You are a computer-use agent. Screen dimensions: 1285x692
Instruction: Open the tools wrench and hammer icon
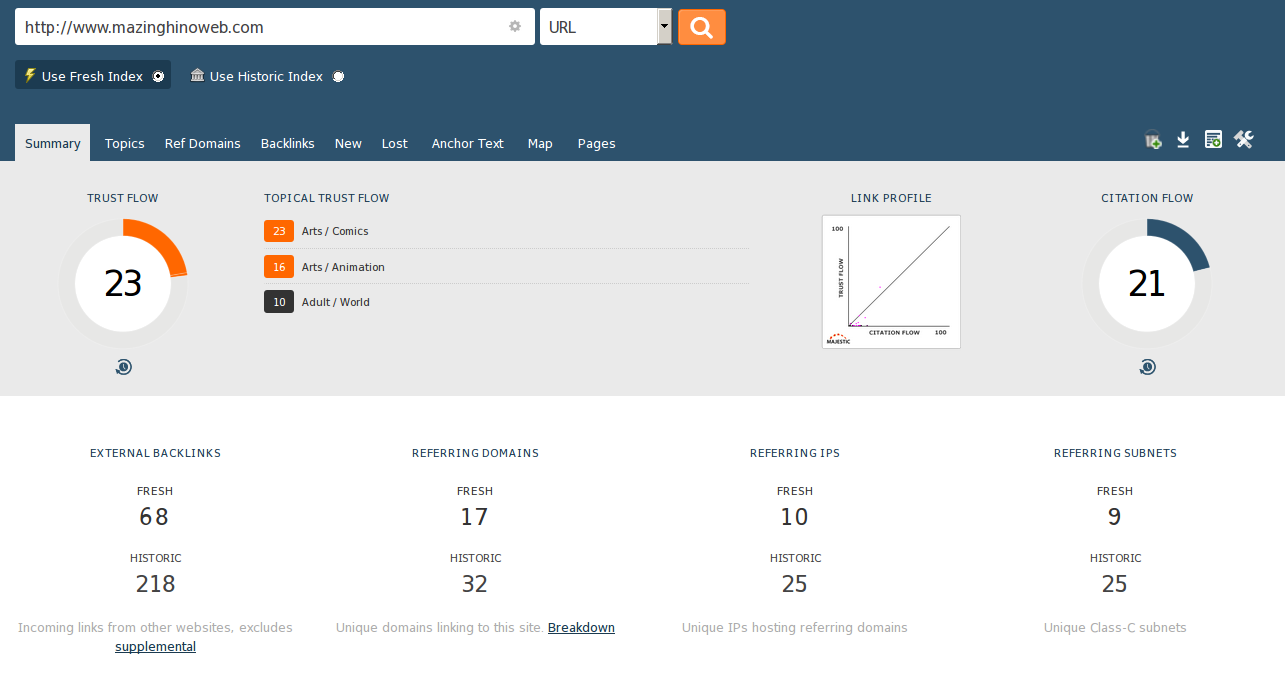coord(1244,140)
